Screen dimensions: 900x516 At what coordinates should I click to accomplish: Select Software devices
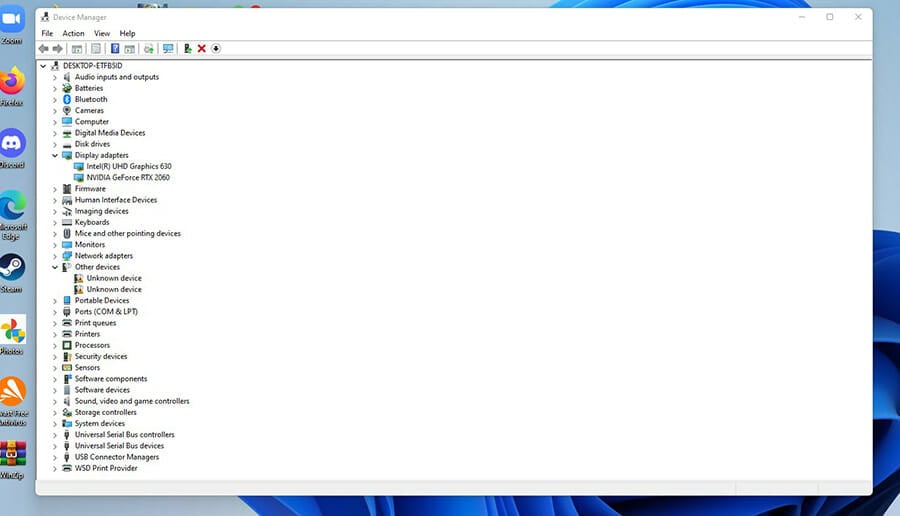click(x=102, y=390)
